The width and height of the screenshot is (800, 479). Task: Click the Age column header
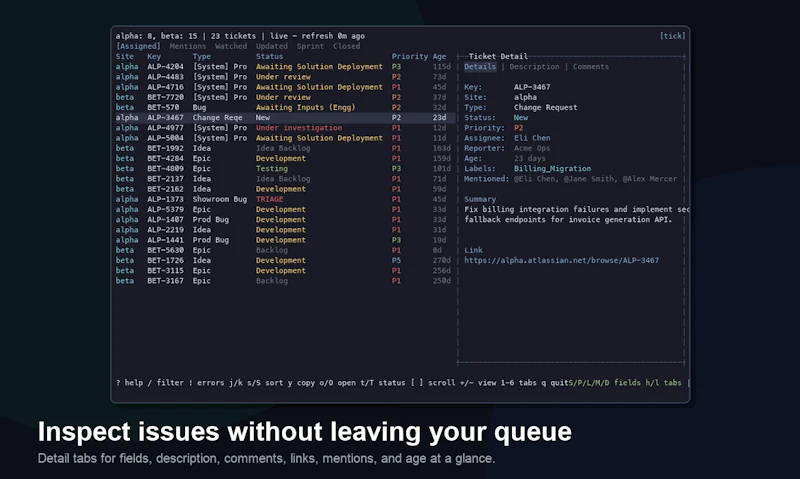point(439,57)
